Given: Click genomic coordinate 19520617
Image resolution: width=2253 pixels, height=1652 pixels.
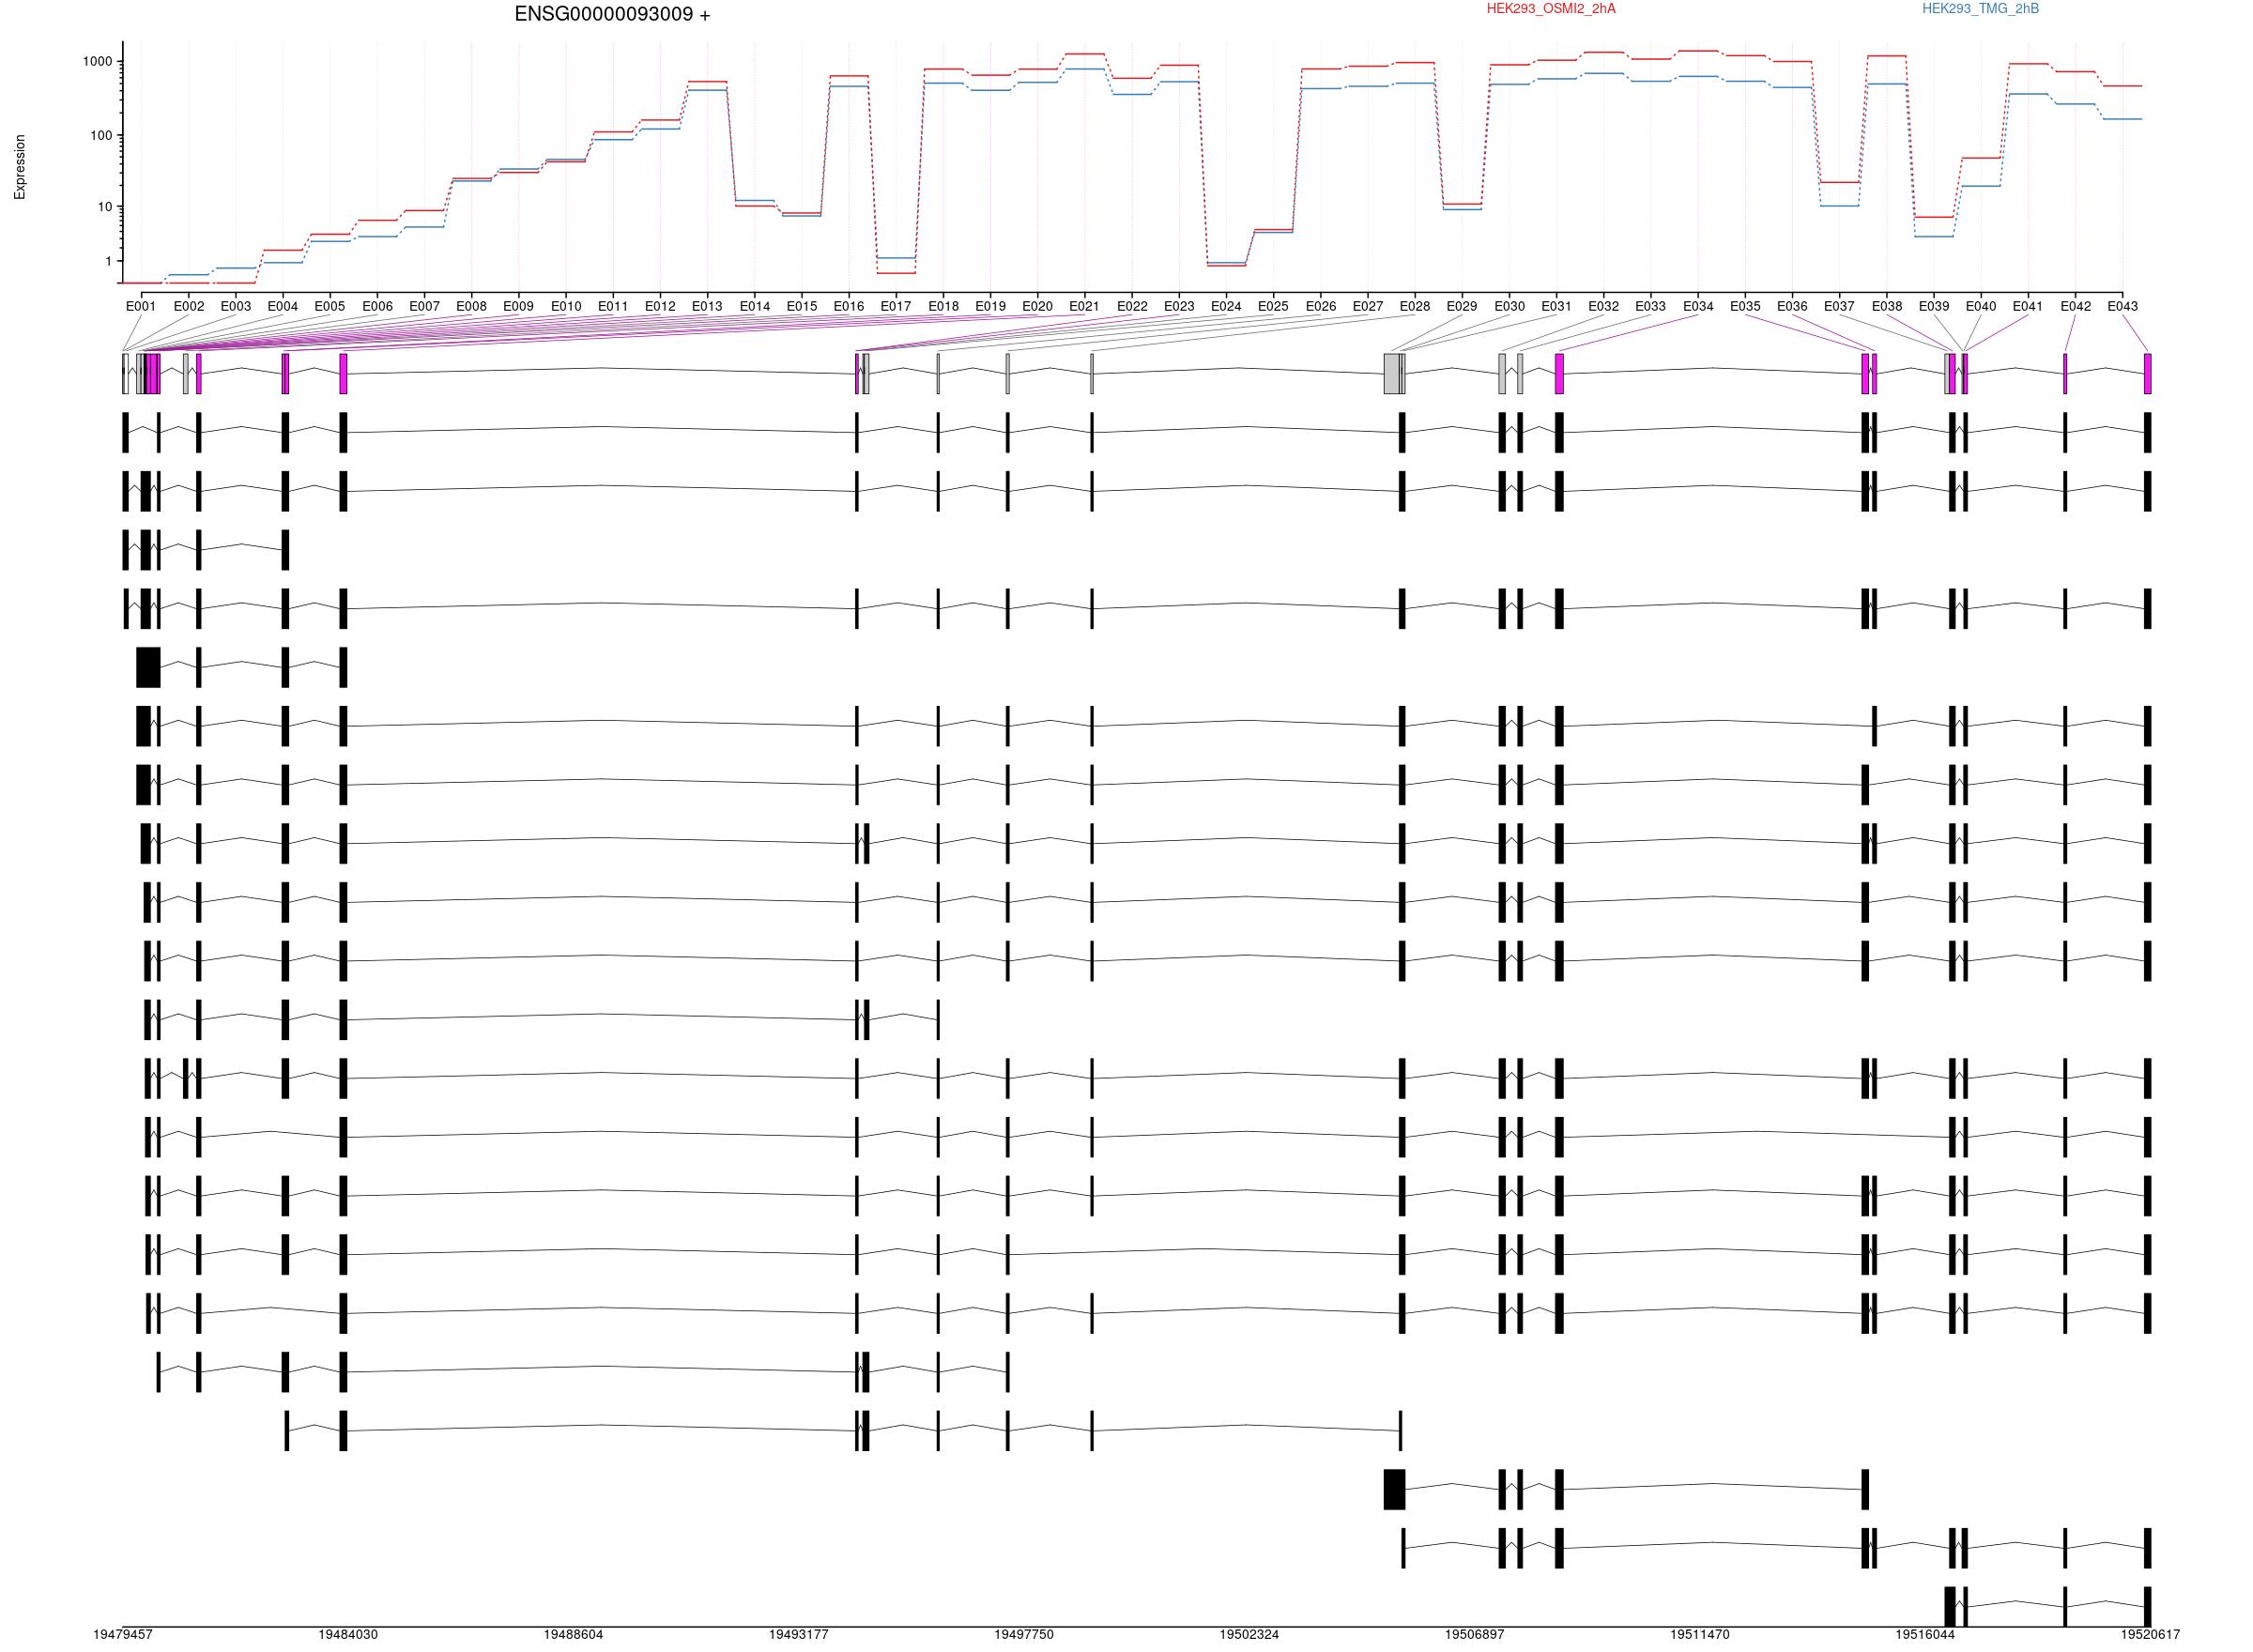Looking at the screenshot, I should click(x=2150, y=1634).
